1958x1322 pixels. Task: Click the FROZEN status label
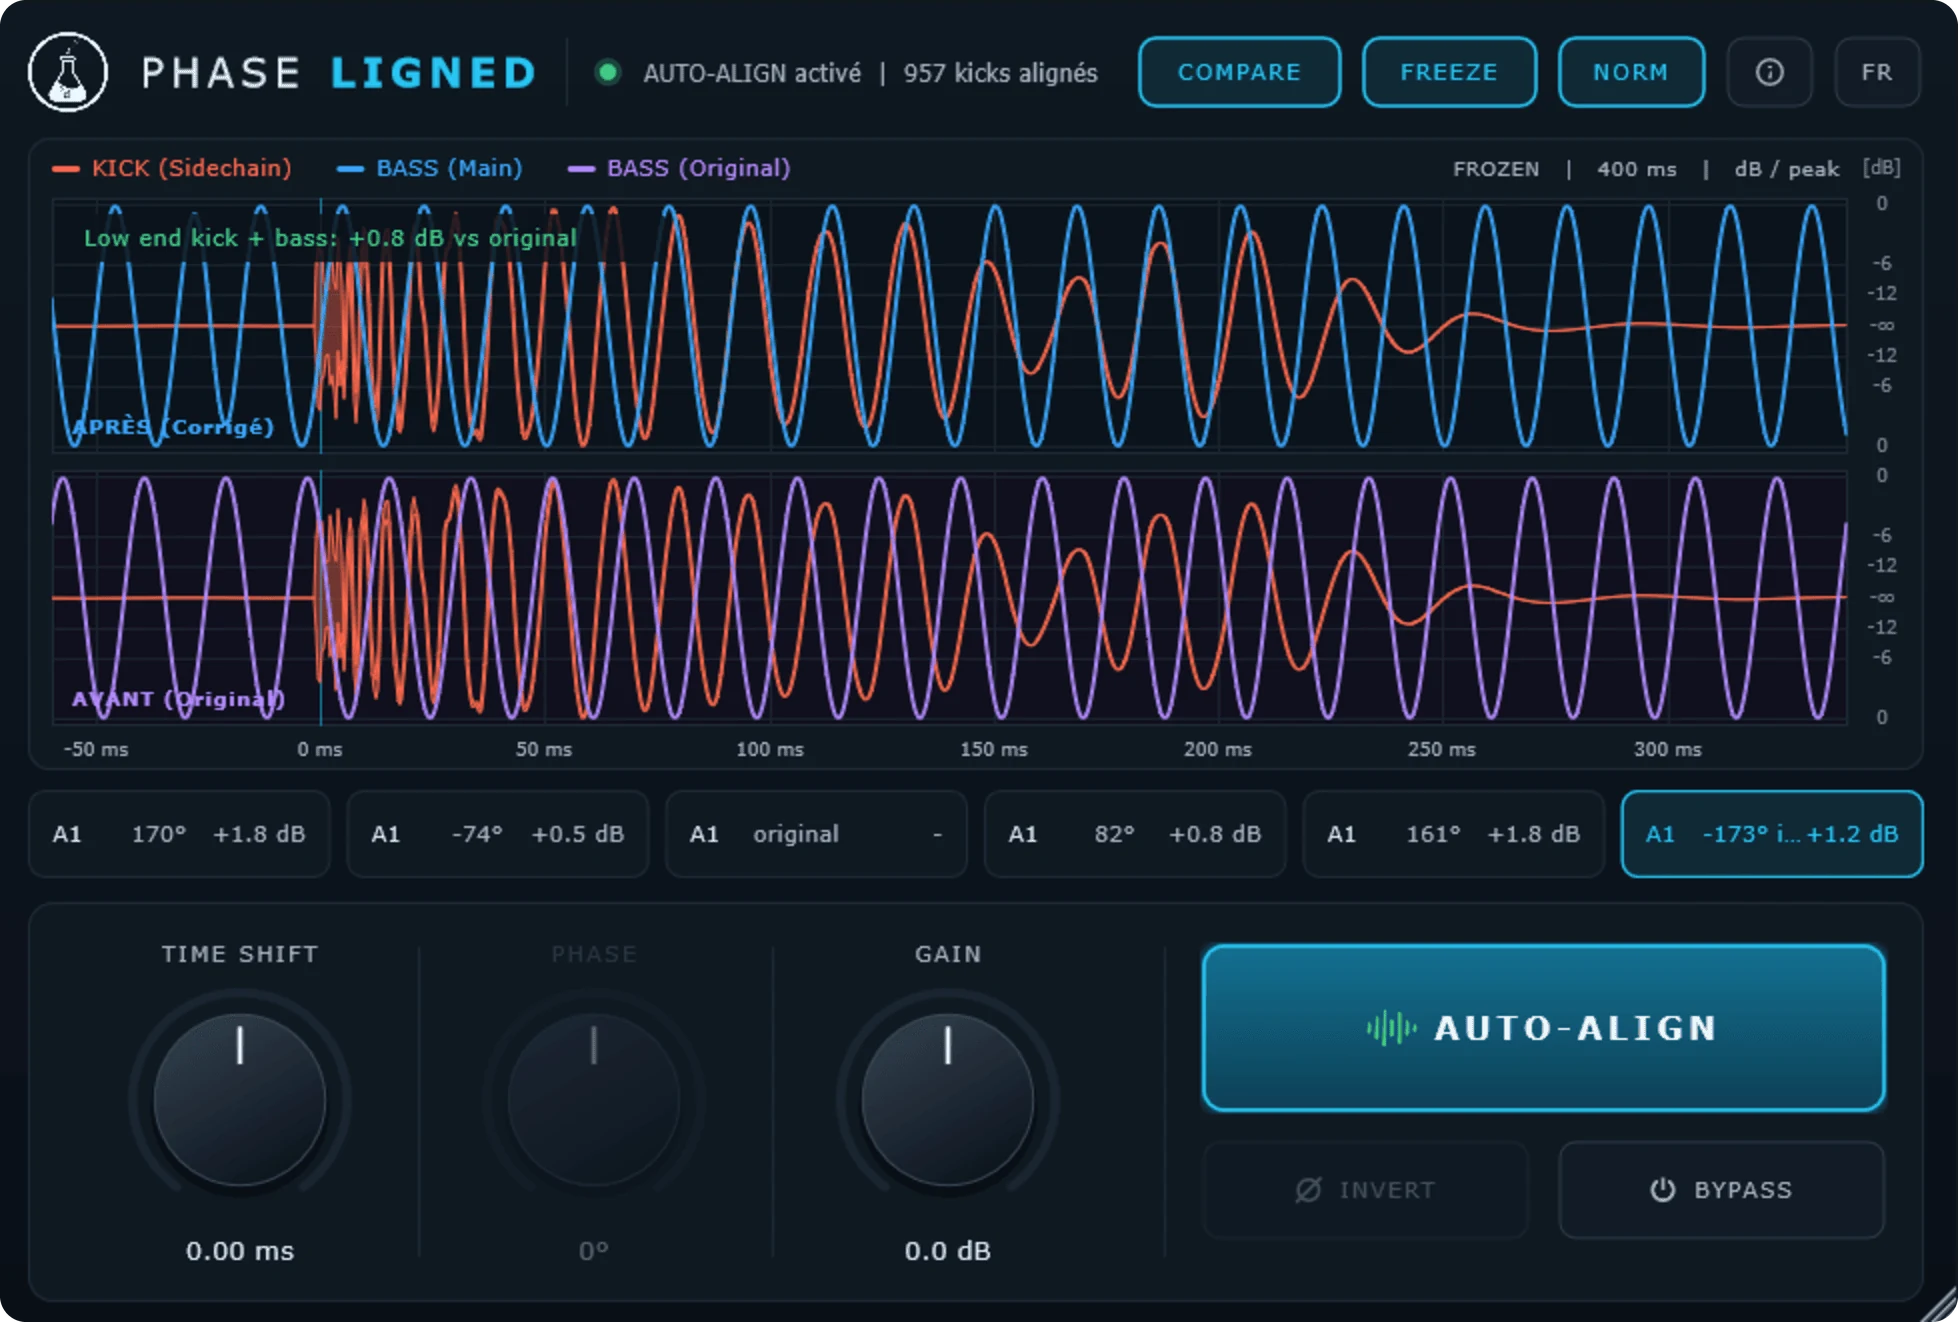pyautogui.click(x=1496, y=169)
